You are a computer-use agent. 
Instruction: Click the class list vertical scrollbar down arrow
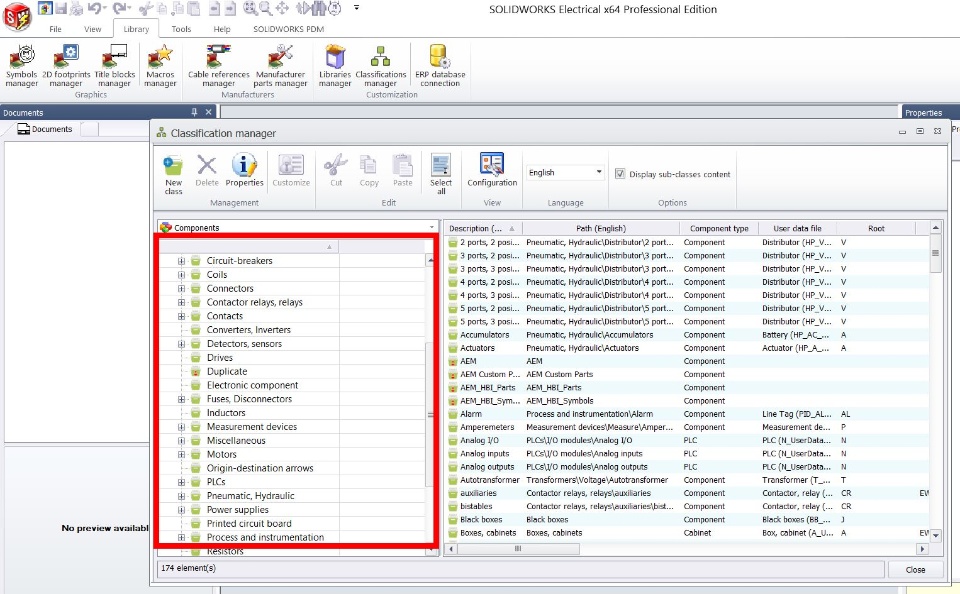coord(935,536)
